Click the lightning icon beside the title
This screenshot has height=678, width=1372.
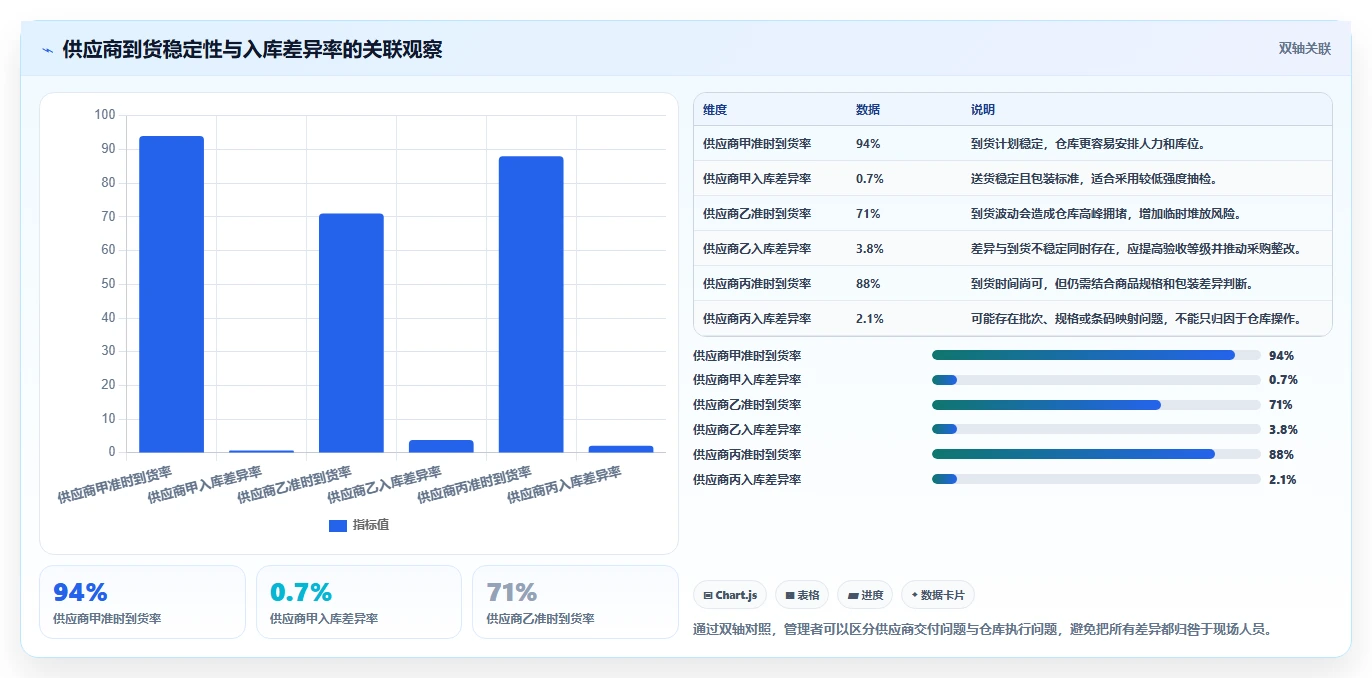[x=48, y=50]
